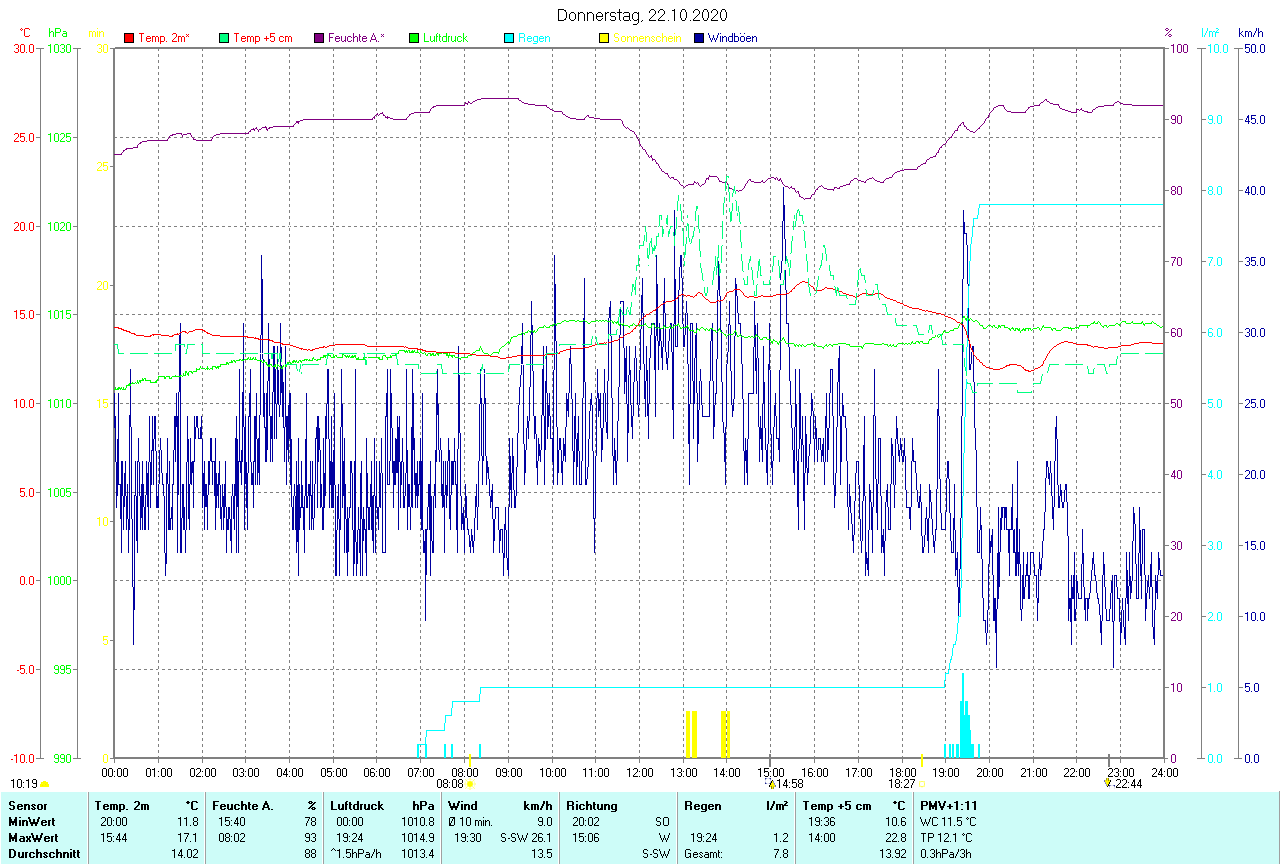
Task: Click the average pressure value '1013.4'
Action: 417,854
